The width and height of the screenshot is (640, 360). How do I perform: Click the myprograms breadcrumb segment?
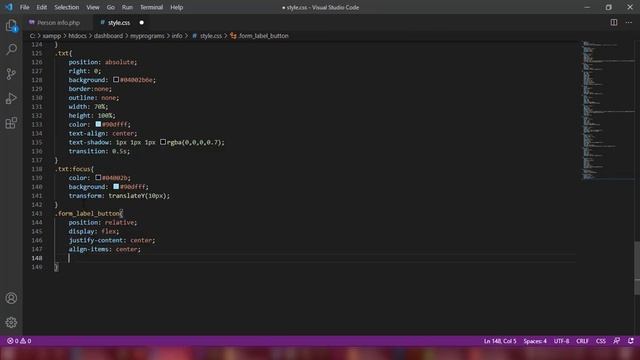click(x=147, y=36)
